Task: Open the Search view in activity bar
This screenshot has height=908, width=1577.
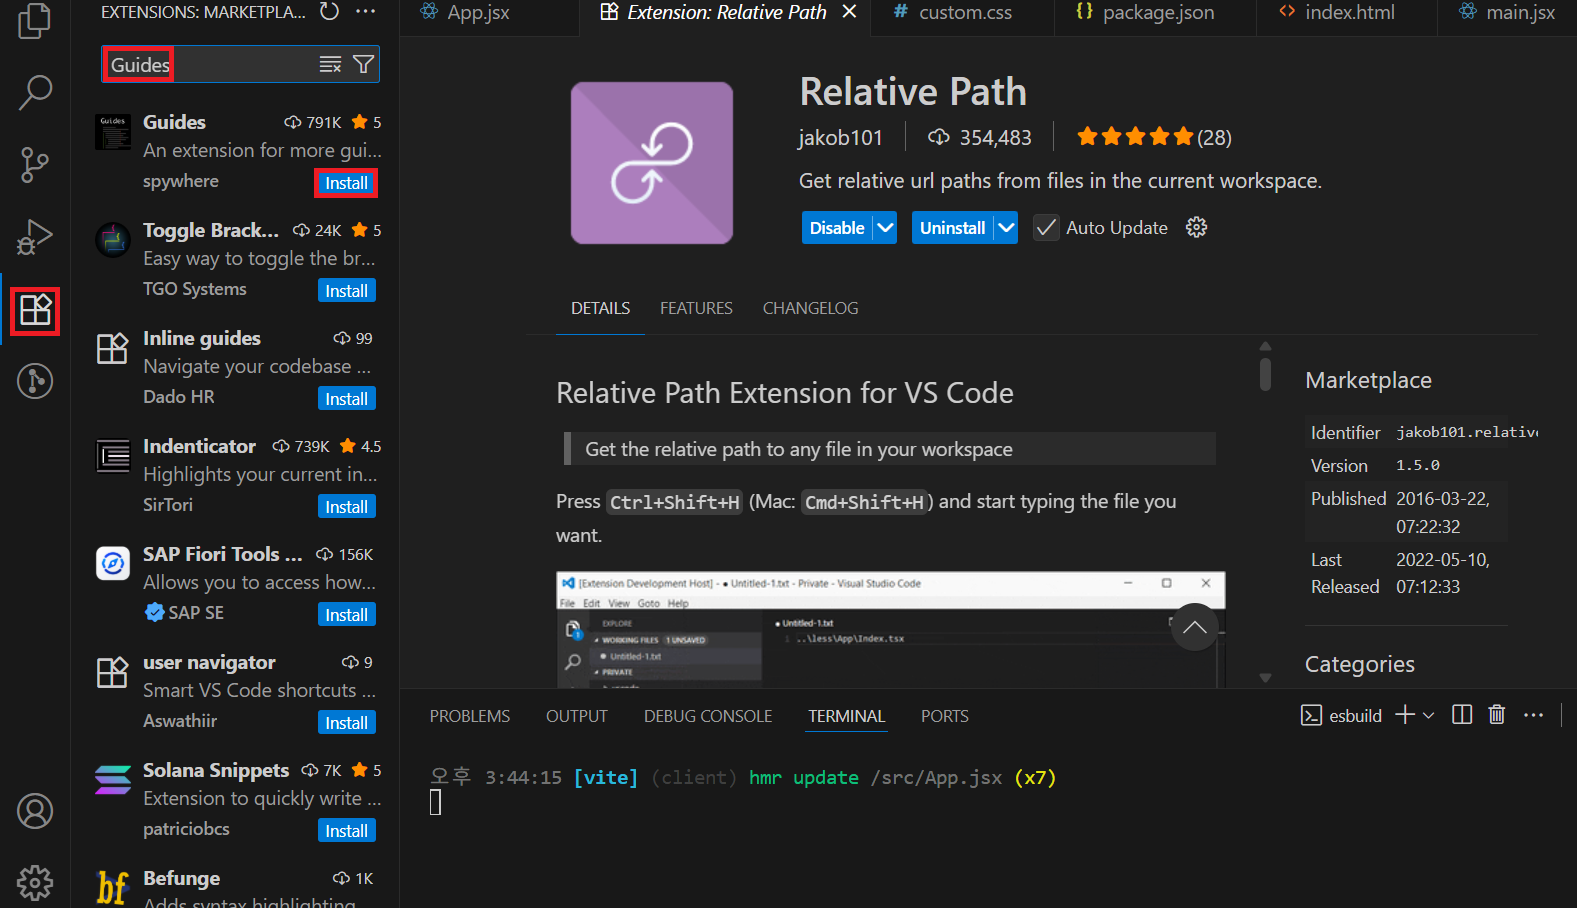Action: (x=35, y=92)
